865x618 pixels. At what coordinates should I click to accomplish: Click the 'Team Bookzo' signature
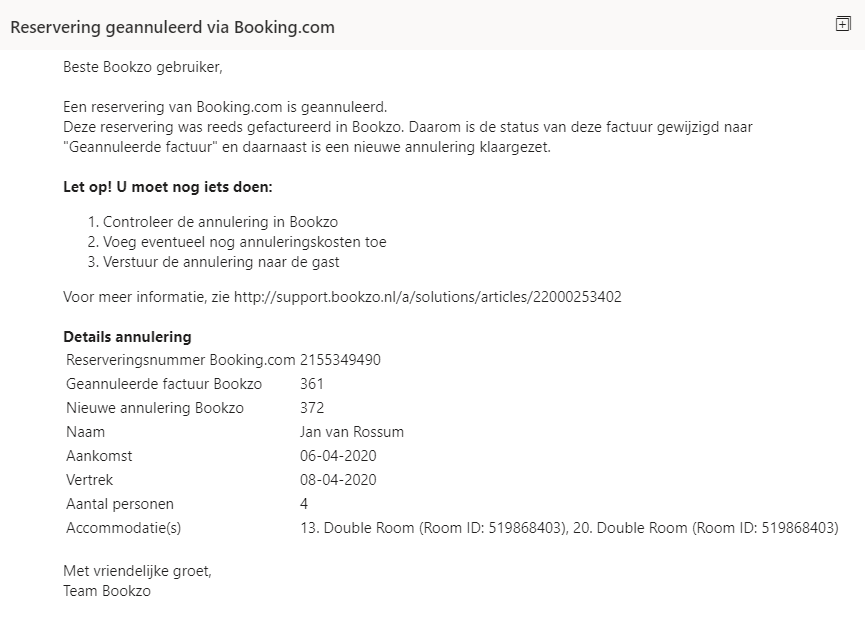coord(107,591)
